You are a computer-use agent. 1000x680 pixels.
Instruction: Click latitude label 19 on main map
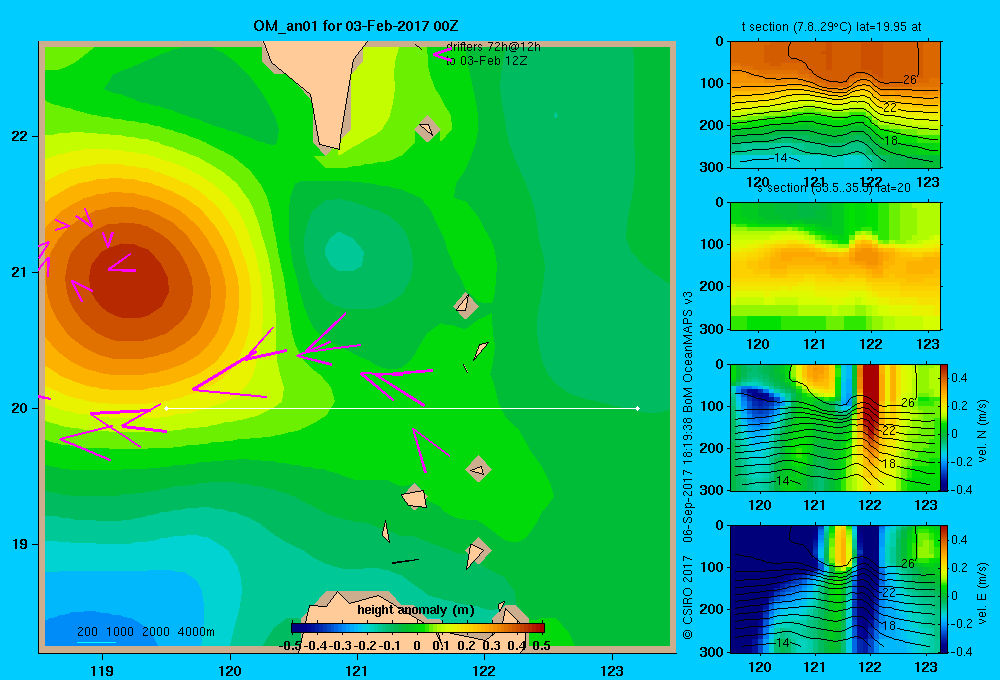click(20, 544)
